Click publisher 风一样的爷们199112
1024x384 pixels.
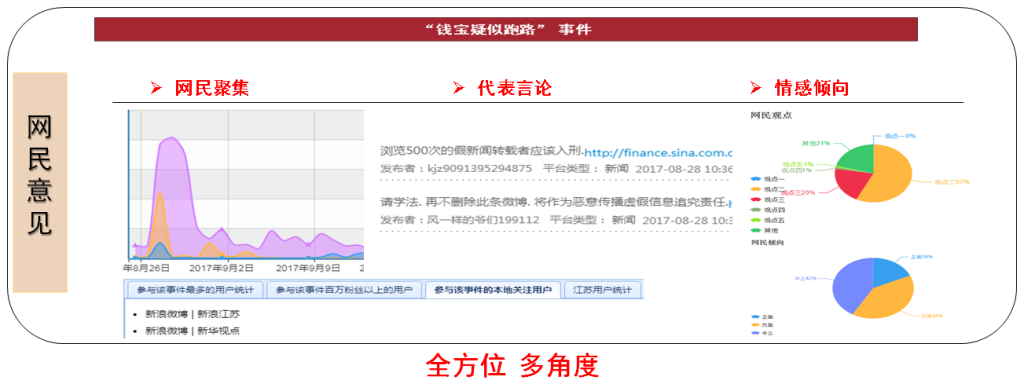pyautogui.click(x=483, y=220)
